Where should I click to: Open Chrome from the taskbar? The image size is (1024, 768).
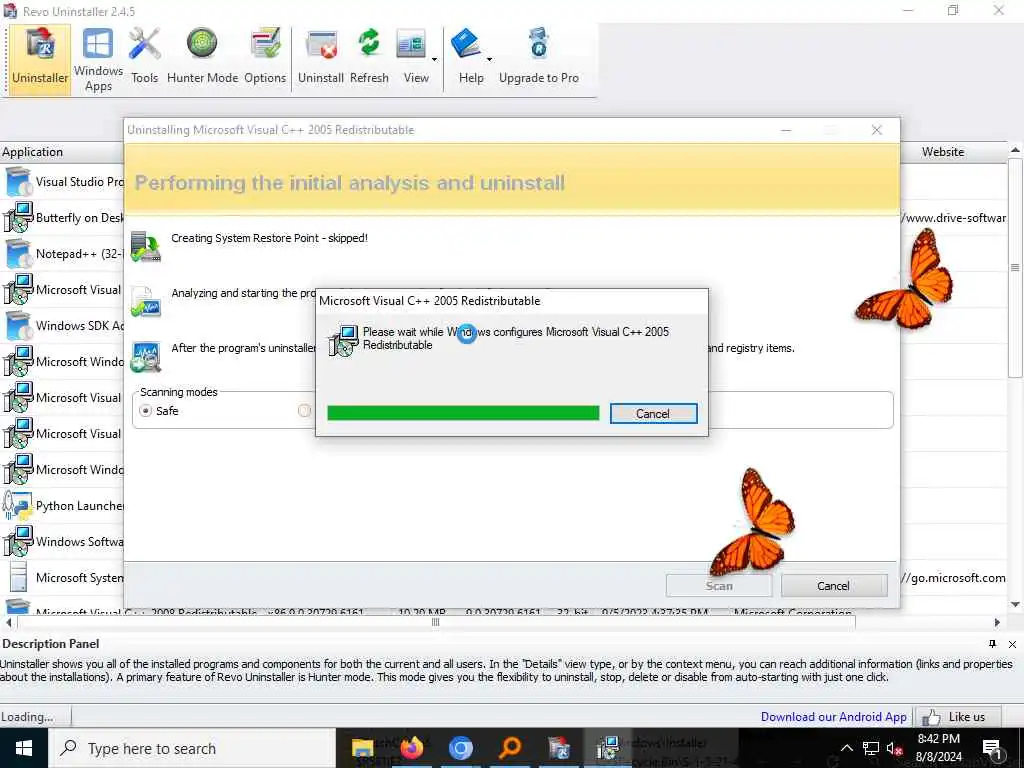click(x=460, y=748)
